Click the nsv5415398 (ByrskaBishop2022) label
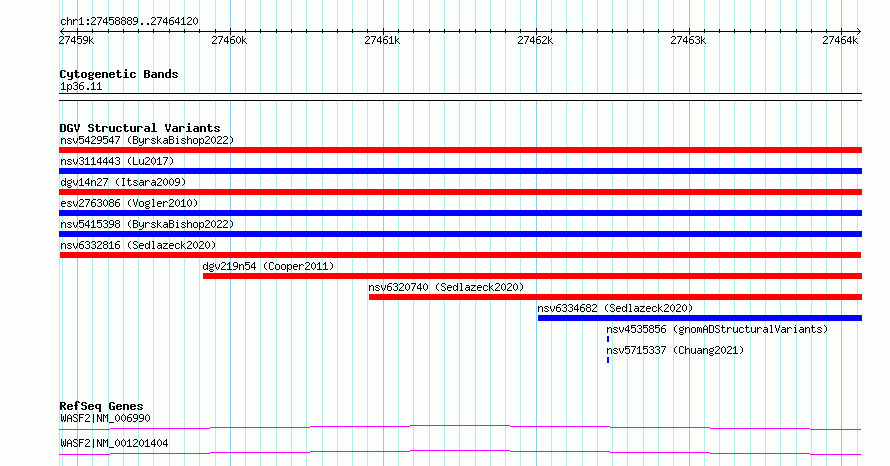 [147, 224]
